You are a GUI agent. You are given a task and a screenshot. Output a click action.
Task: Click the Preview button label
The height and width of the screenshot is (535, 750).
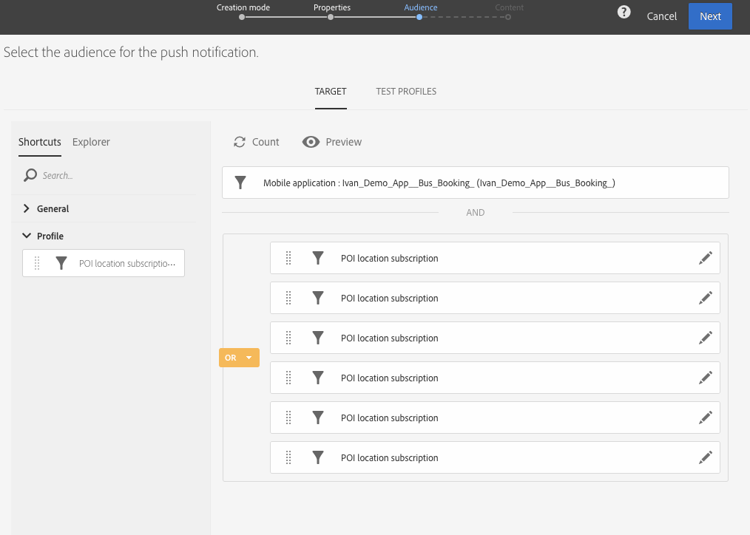(343, 142)
